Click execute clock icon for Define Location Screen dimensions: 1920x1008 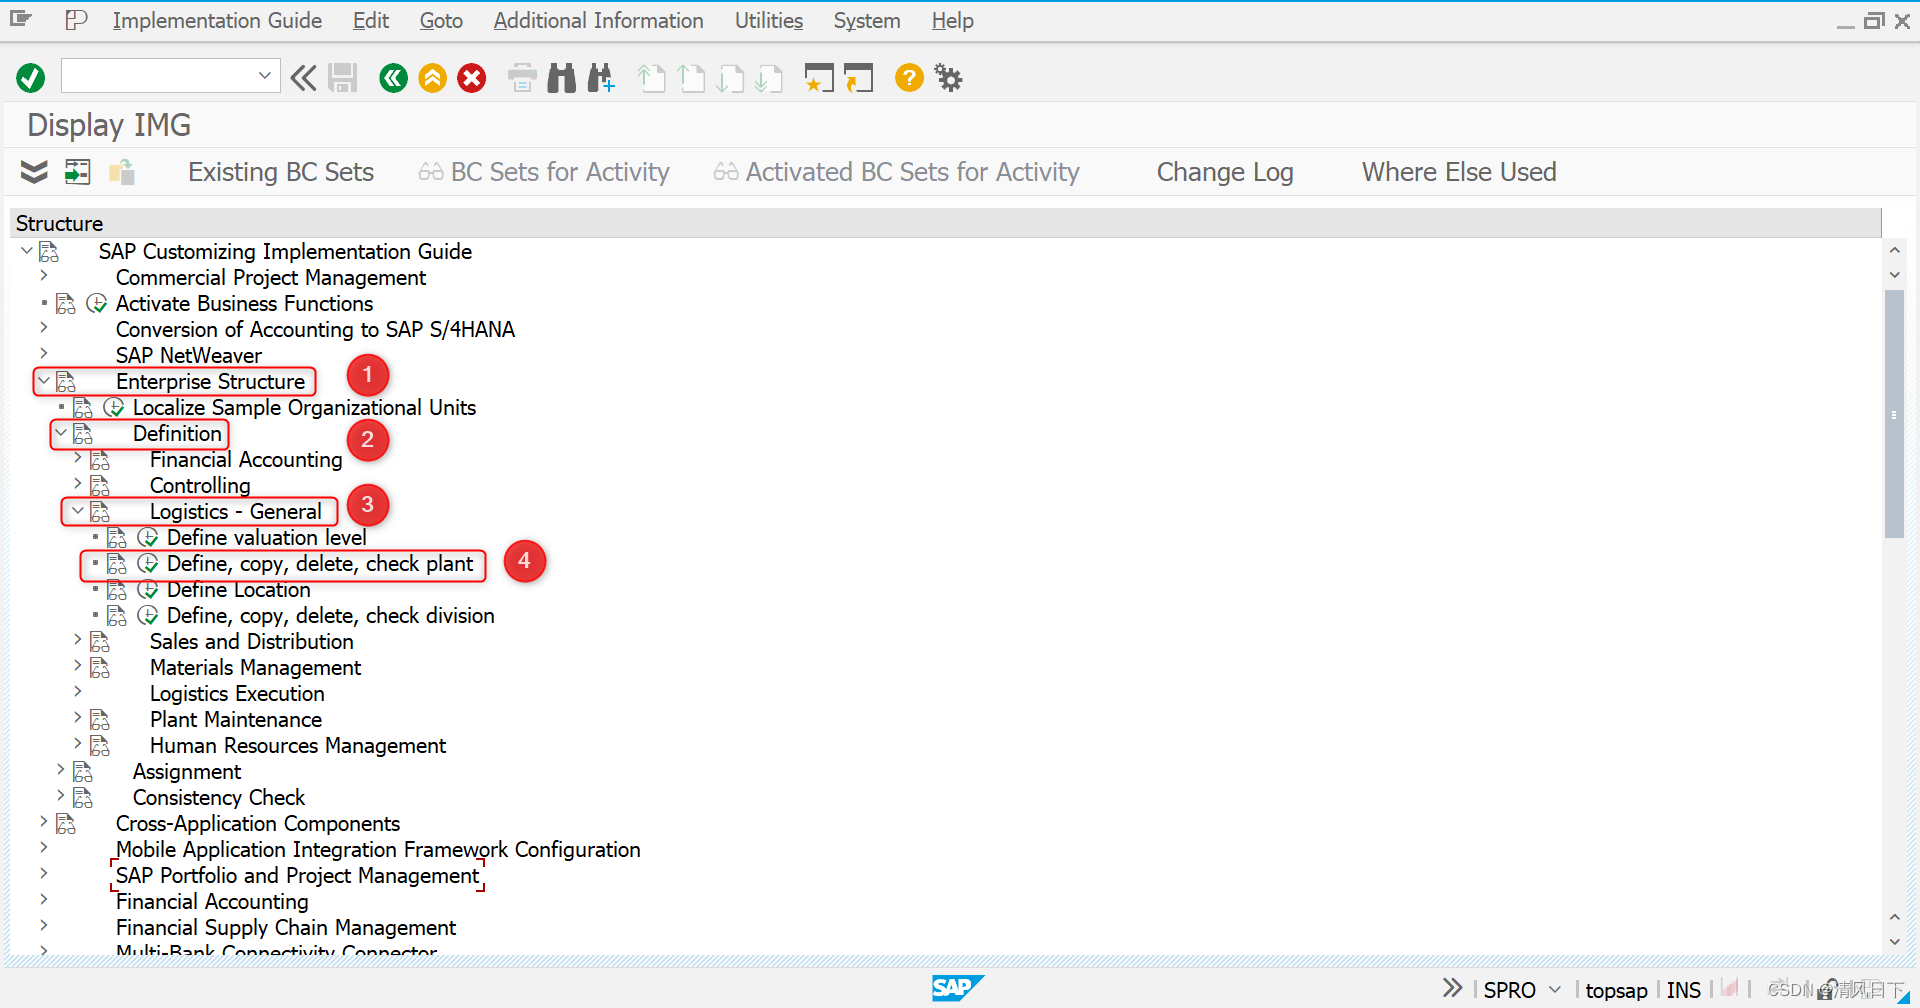click(x=148, y=590)
